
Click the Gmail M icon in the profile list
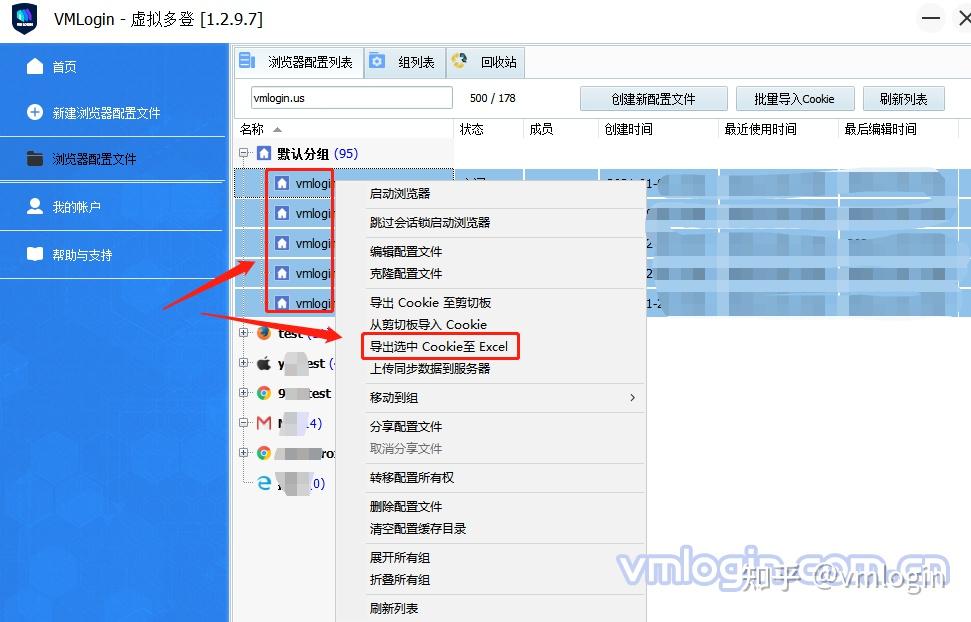[262, 425]
